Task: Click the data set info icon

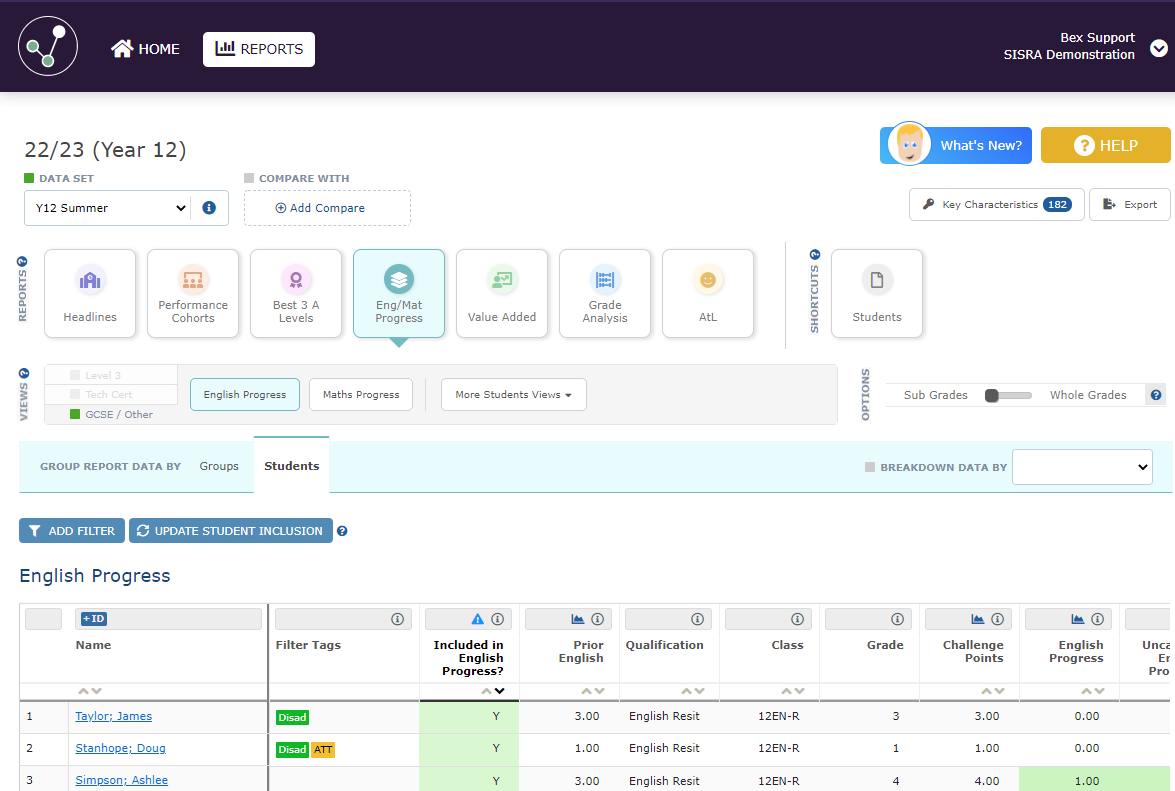Action: 209,208
